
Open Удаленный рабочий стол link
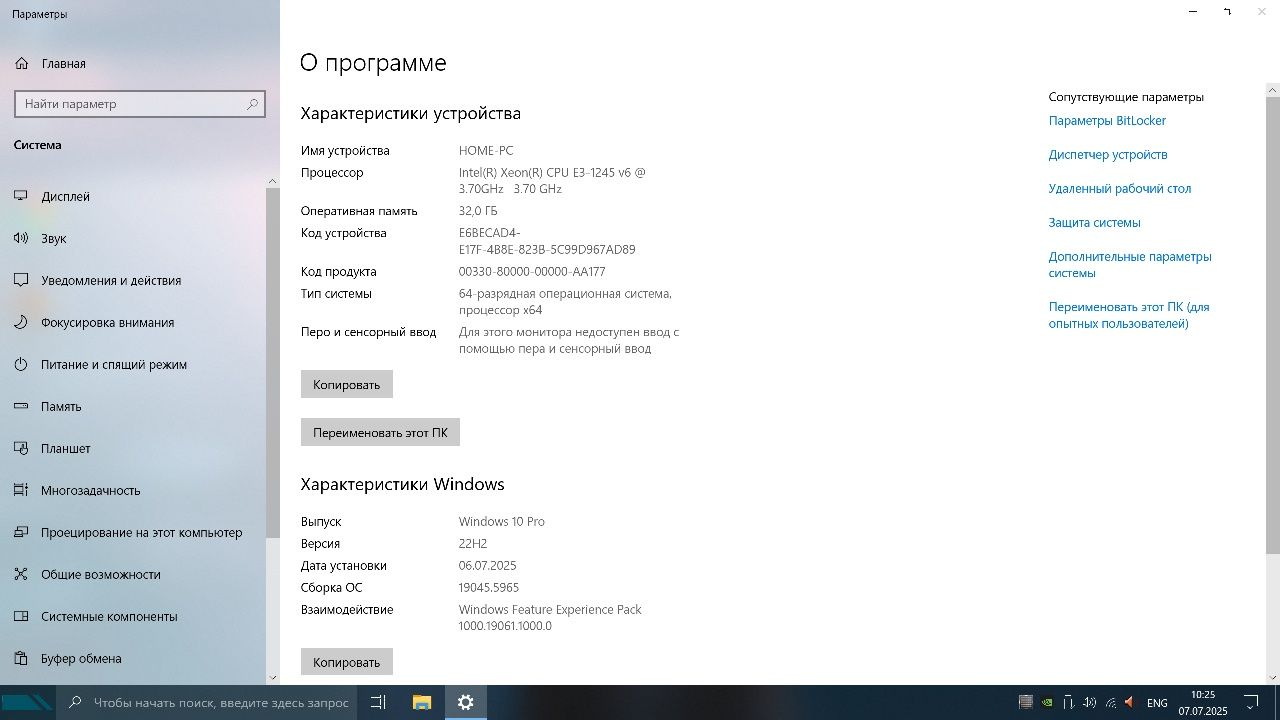tap(1120, 189)
